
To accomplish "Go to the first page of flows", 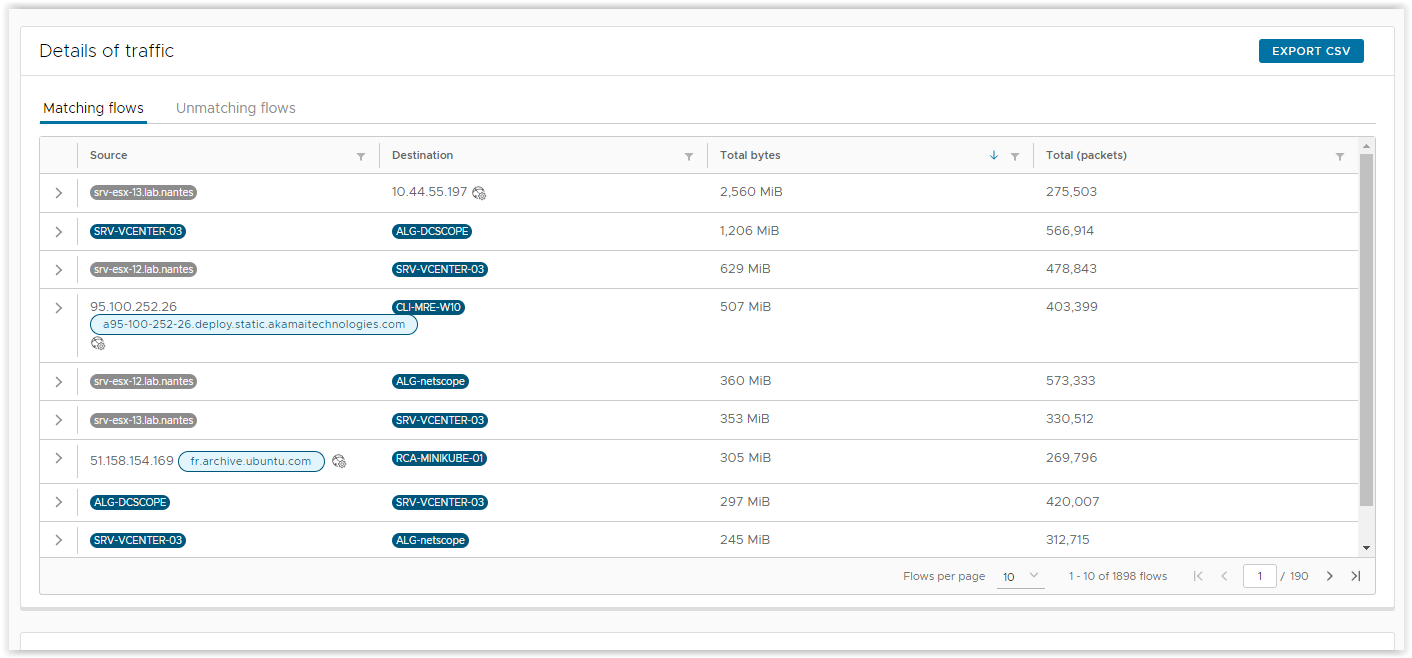I will (1198, 576).
